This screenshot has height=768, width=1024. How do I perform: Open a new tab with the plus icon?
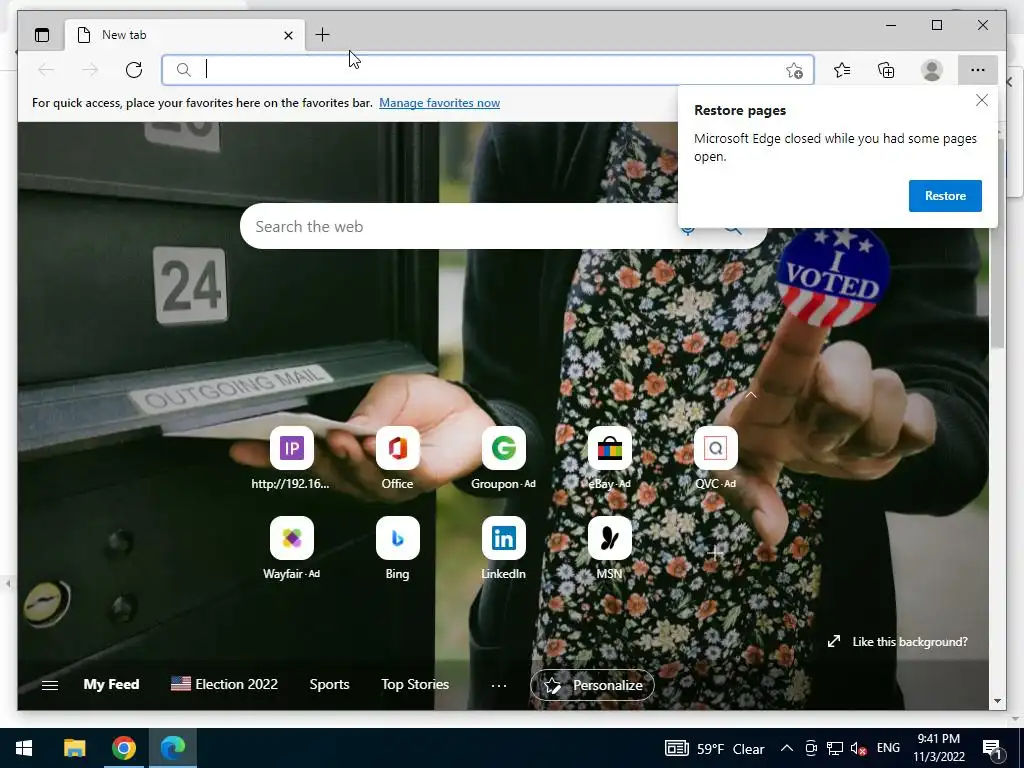tap(322, 35)
